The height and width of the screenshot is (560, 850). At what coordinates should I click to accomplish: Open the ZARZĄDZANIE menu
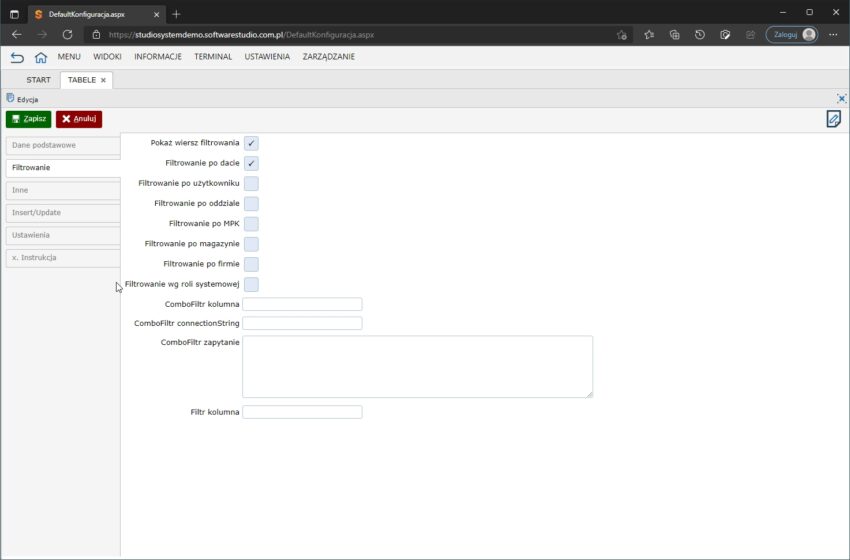[x=328, y=57]
